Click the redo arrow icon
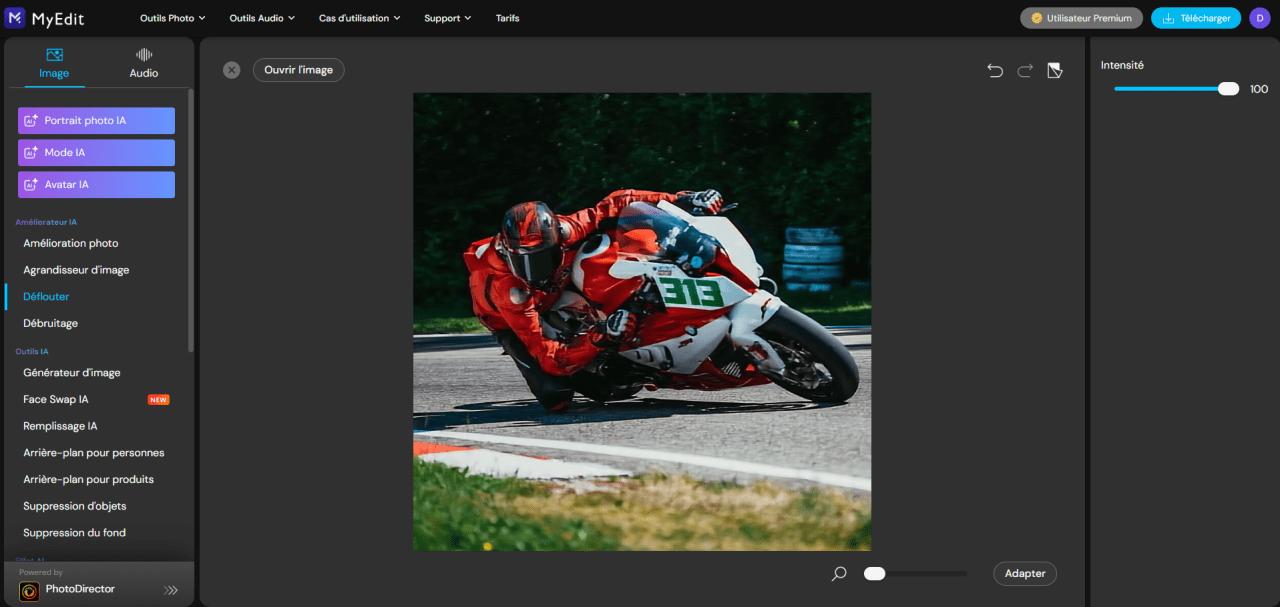Screen dimensions: 1280x607 (1024, 70)
